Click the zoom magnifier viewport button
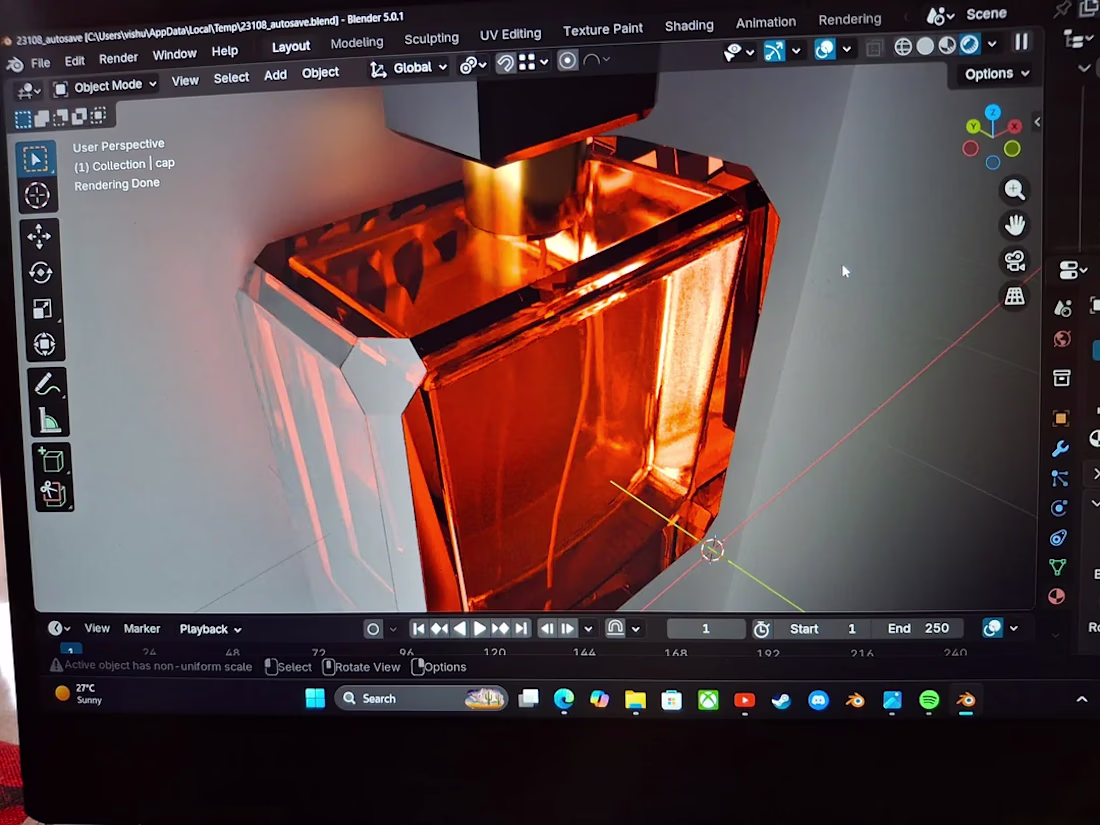The height and width of the screenshot is (825, 1100). [x=1014, y=189]
